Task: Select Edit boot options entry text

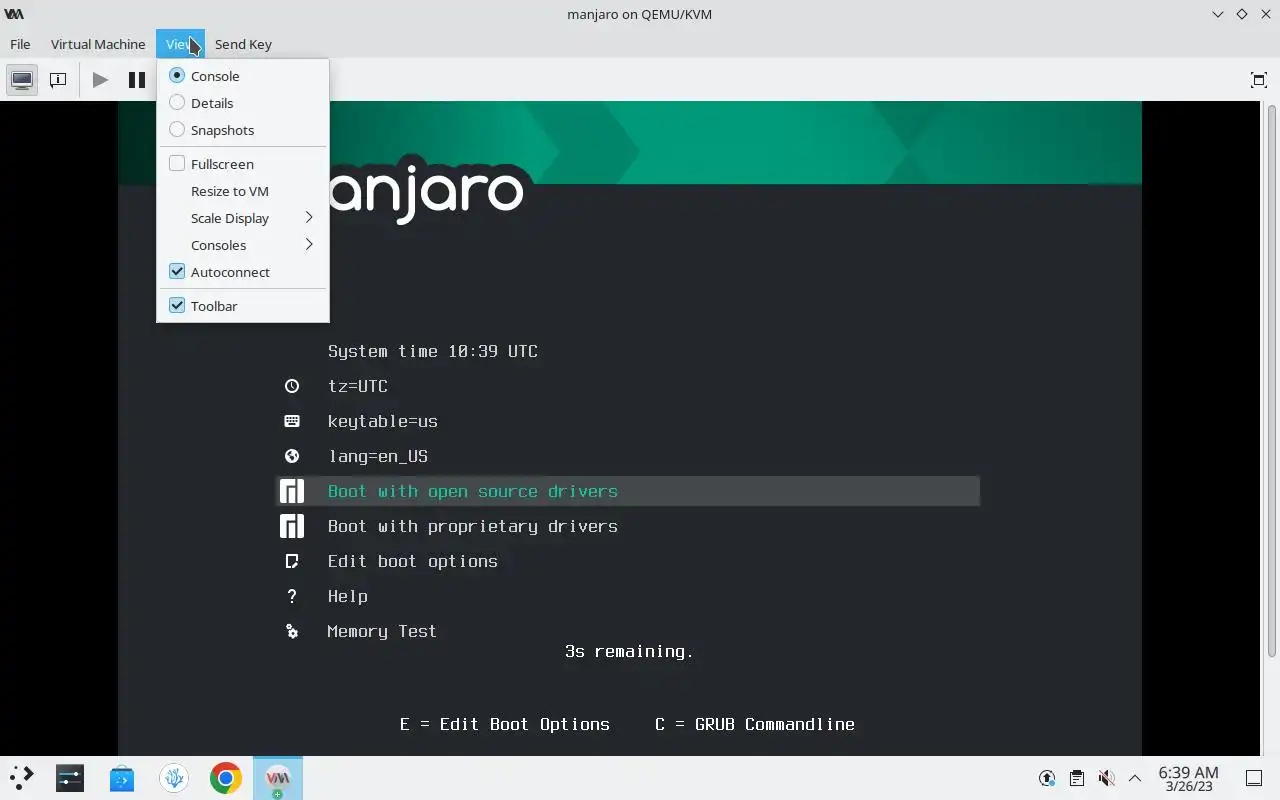Action: pos(413,561)
